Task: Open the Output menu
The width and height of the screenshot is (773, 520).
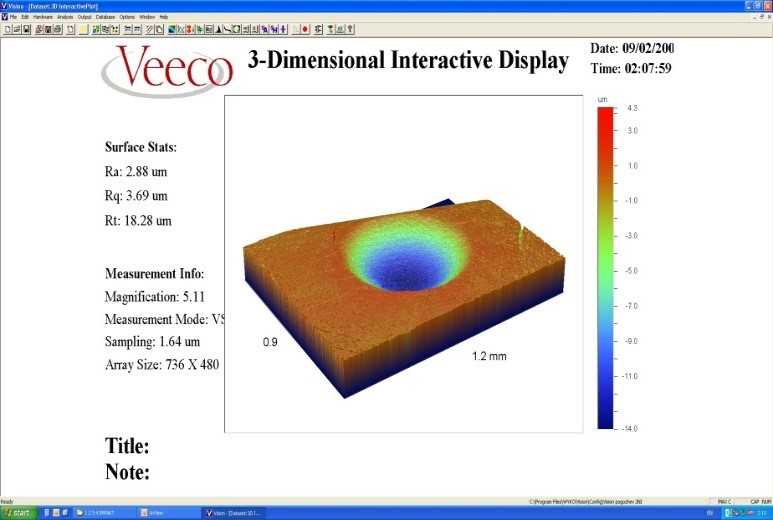Action: [x=84, y=17]
